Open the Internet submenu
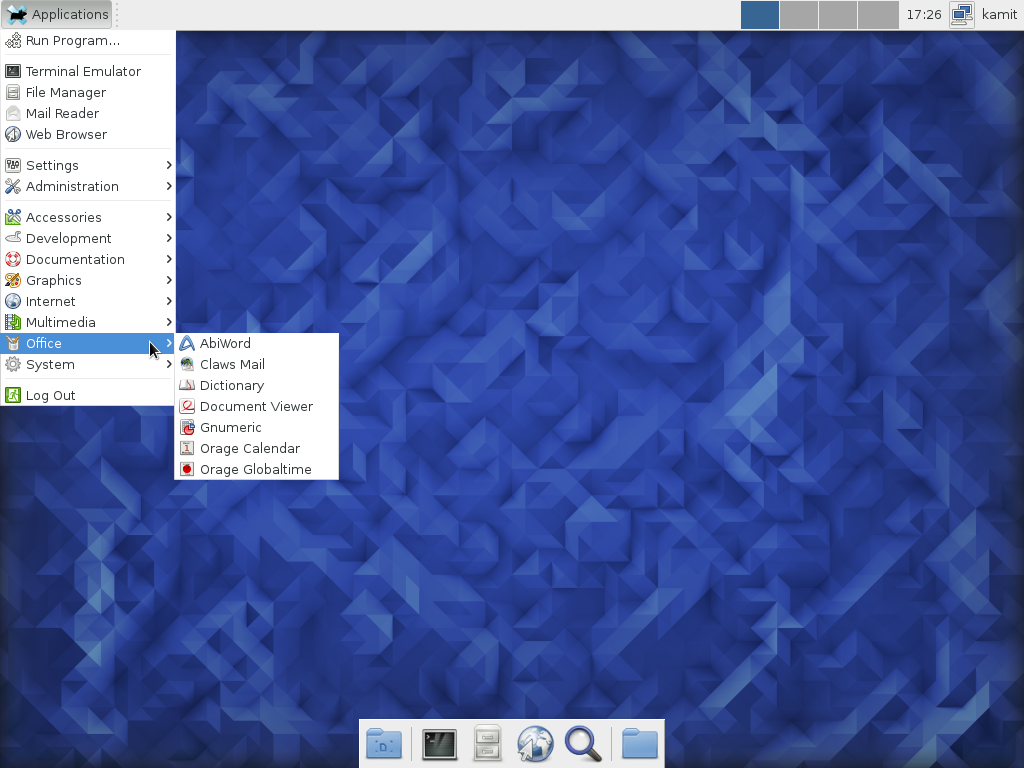1024x768 pixels. 50,301
